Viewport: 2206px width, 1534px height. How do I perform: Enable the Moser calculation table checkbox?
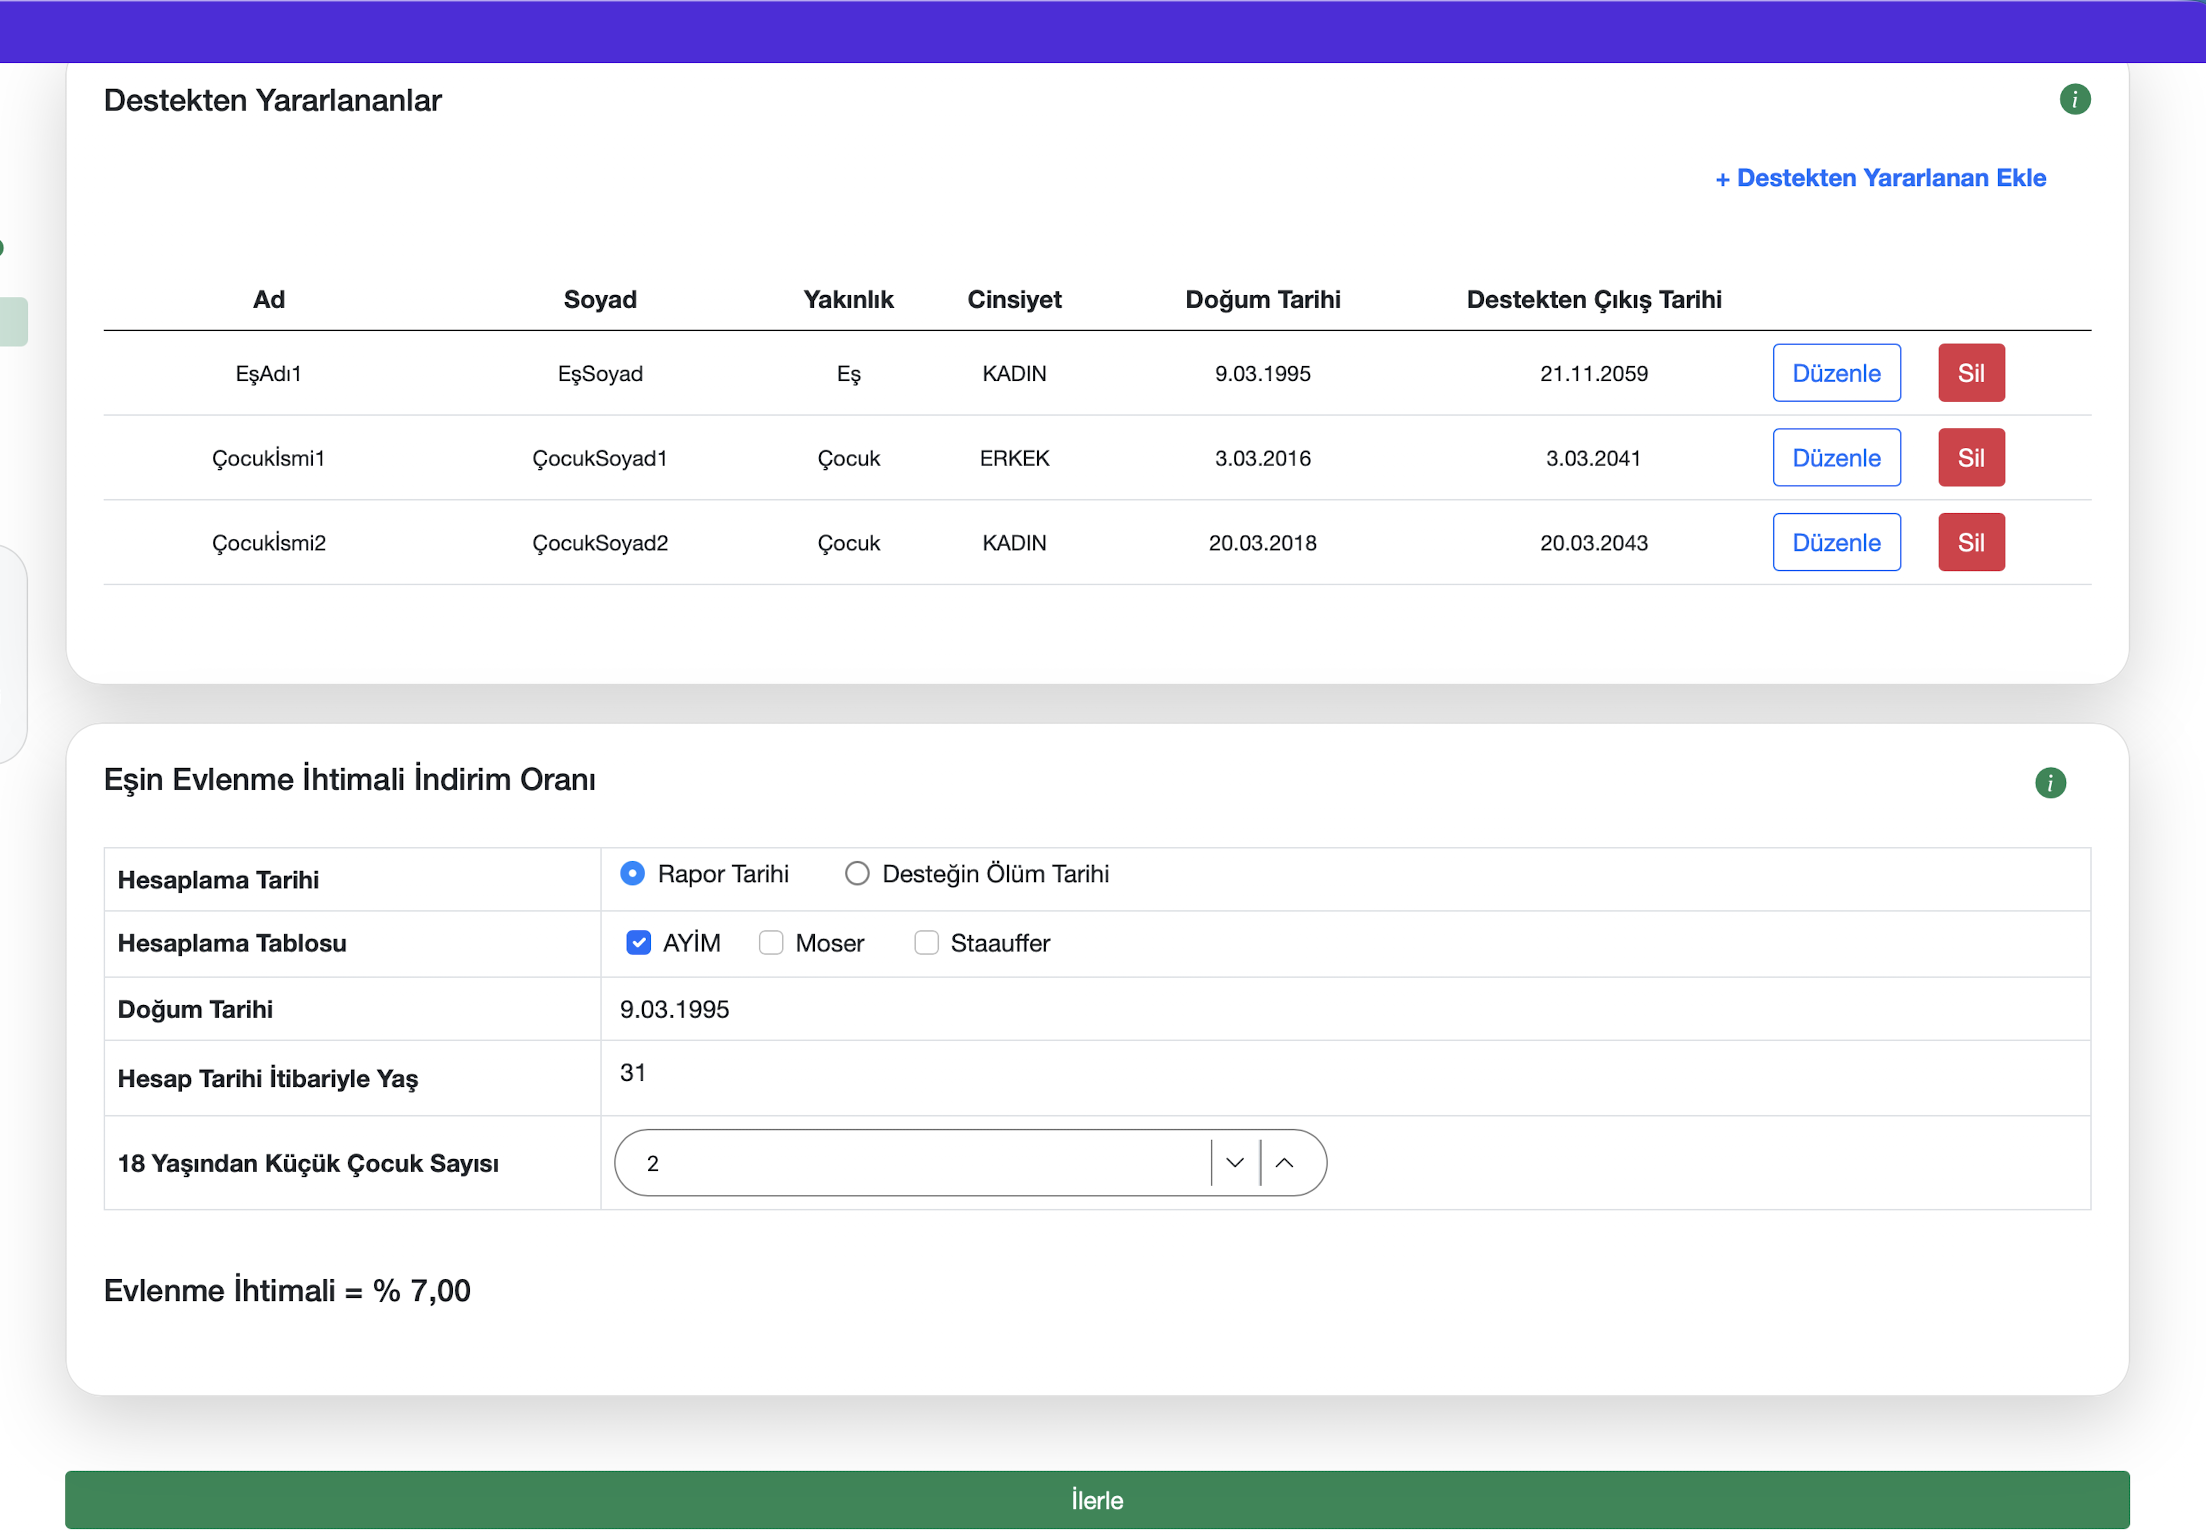point(771,942)
